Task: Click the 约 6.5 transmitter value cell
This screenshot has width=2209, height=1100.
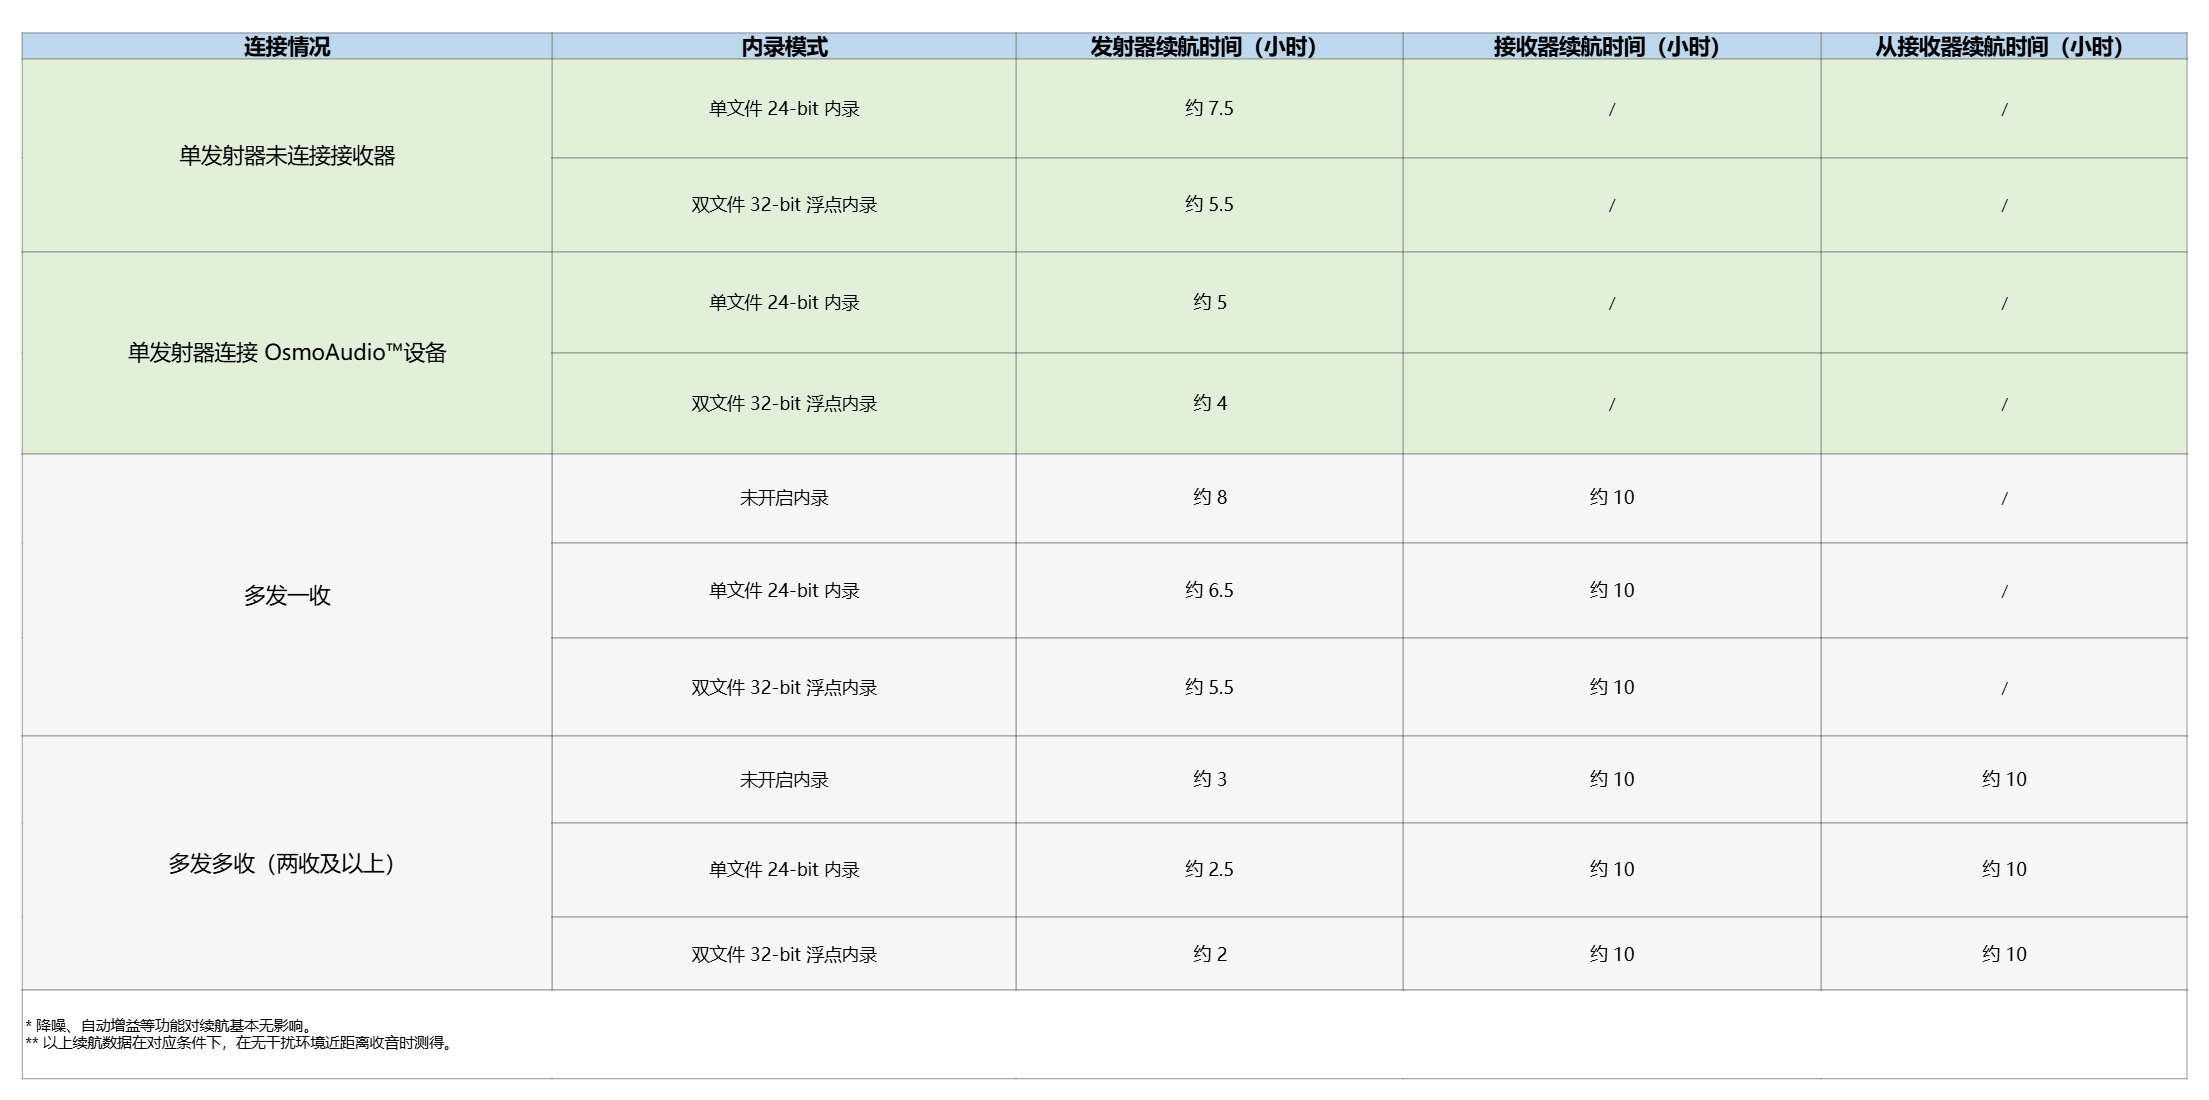Action: click(1209, 590)
